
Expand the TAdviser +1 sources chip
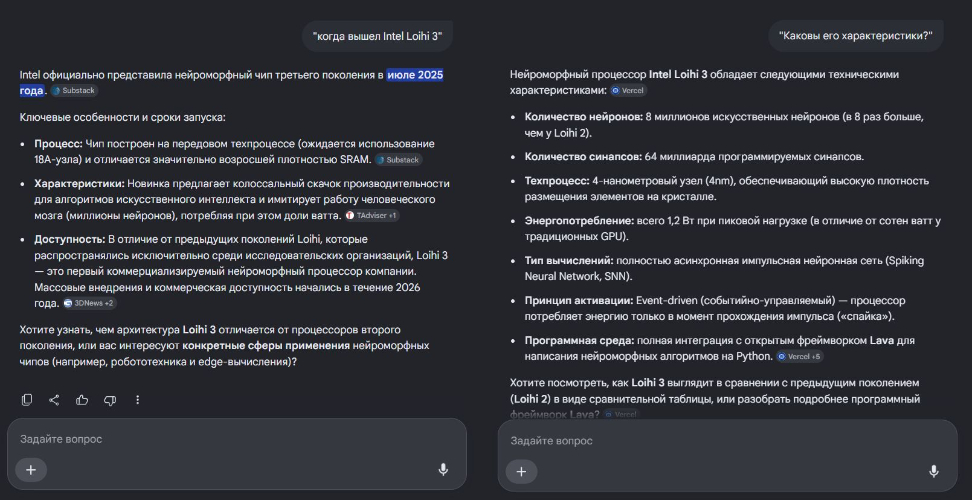tap(373, 215)
